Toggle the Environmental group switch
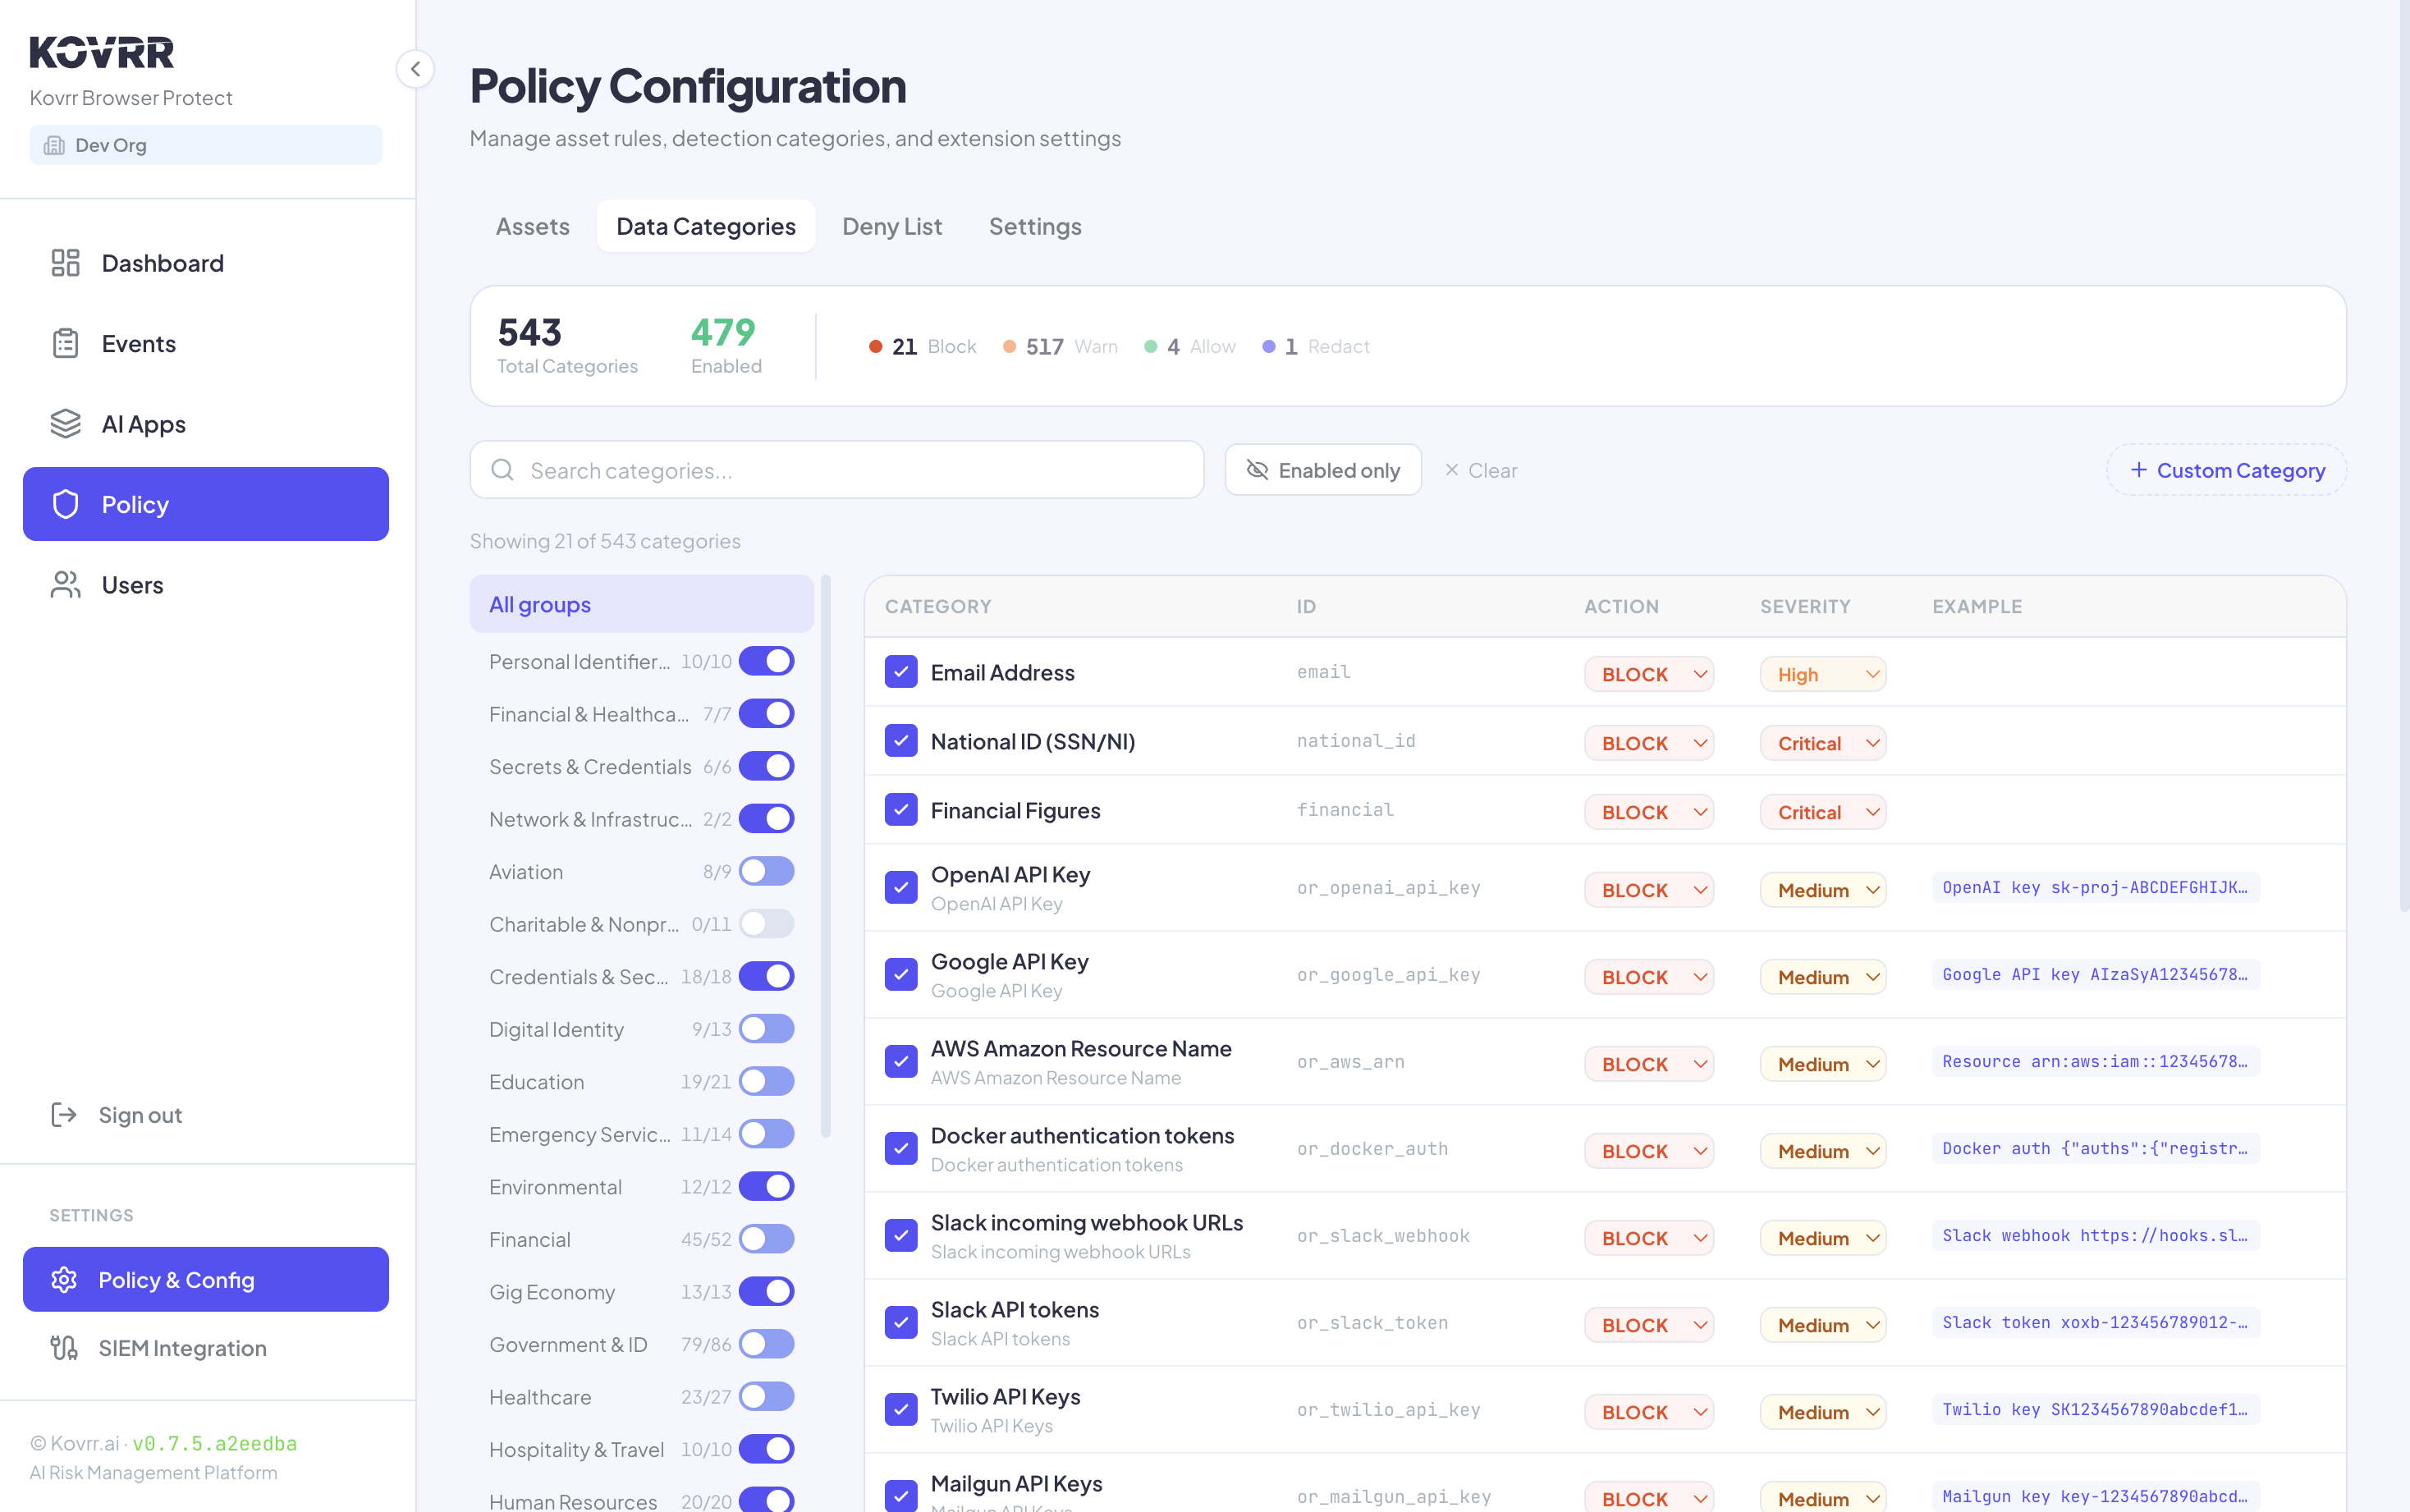 [767, 1187]
